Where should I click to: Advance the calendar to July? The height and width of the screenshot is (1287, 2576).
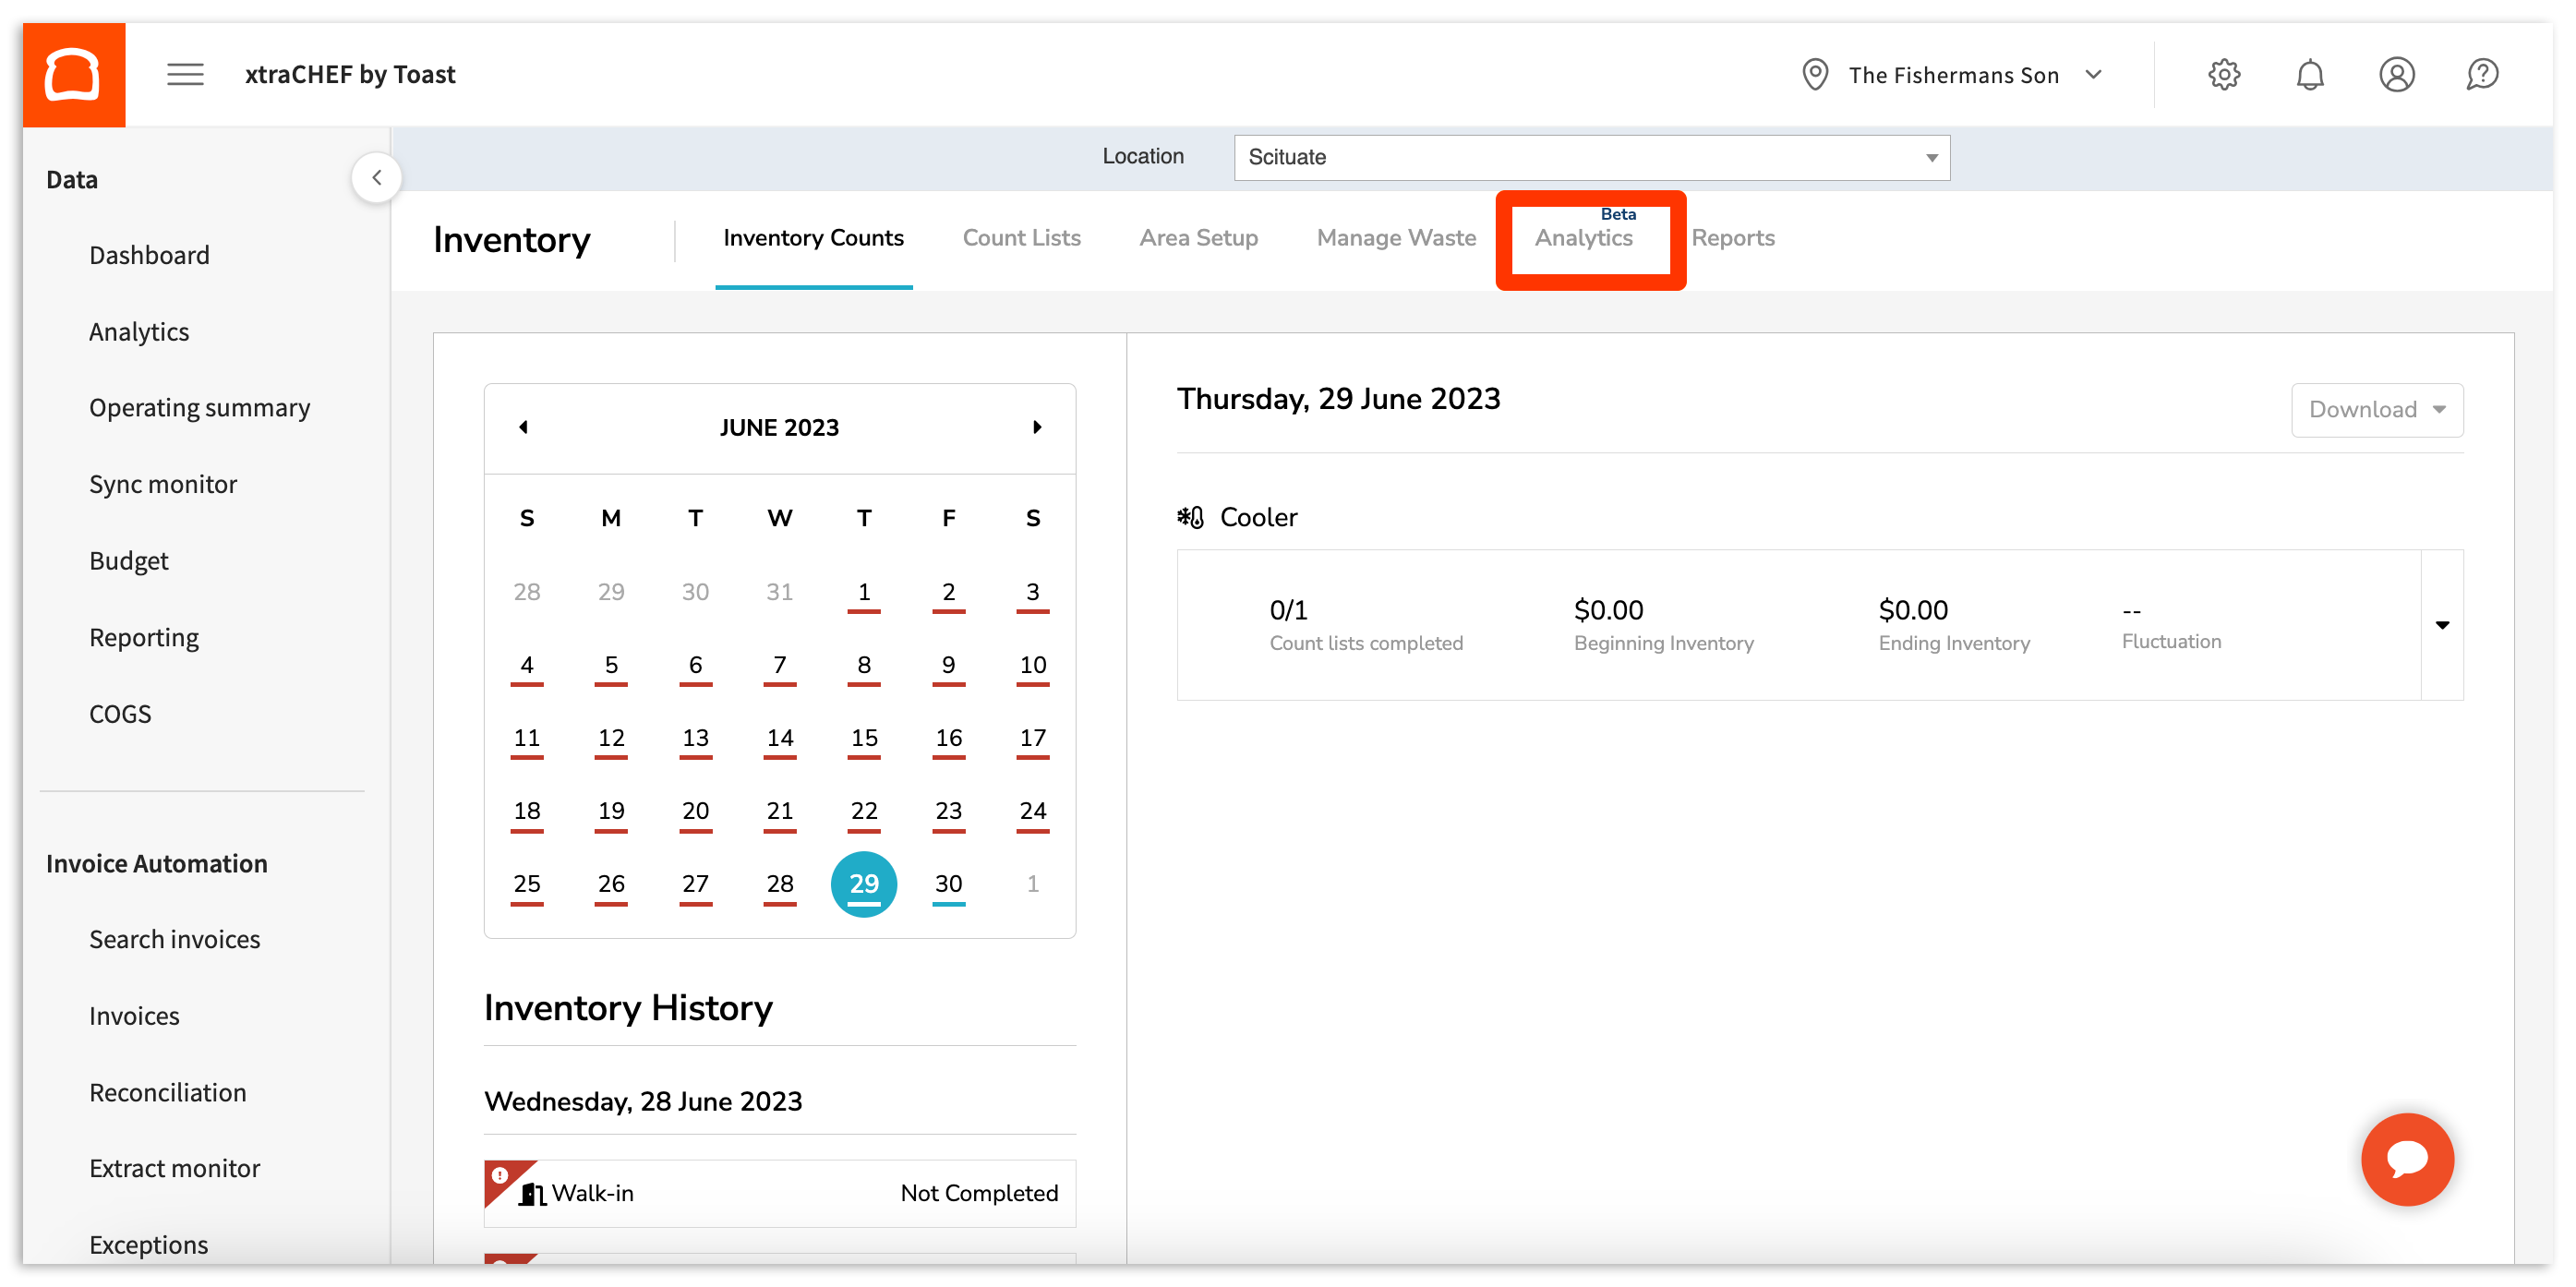[x=1037, y=427]
